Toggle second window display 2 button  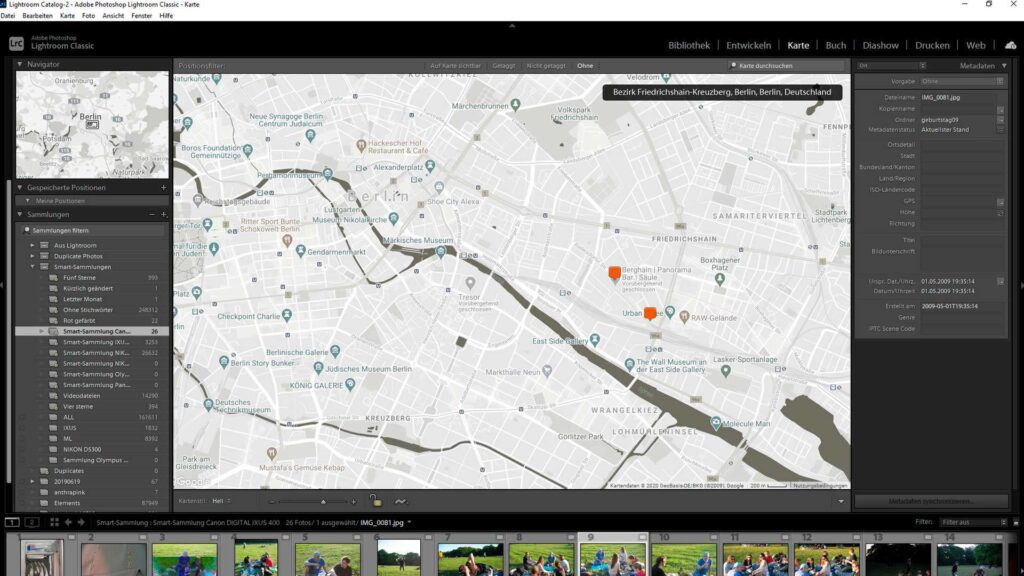click(31, 522)
